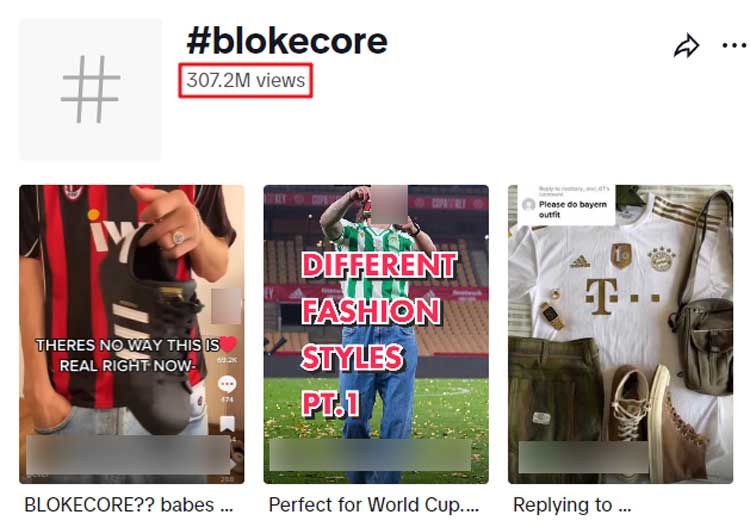Click the #blokecore hashtag title
Viewport: 750px width, 527px height.
point(286,42)
